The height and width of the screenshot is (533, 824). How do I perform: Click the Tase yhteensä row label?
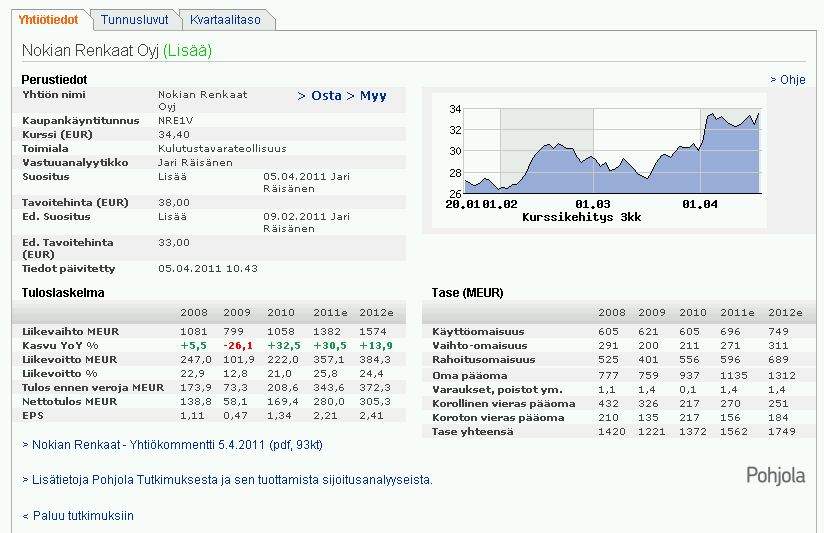click(x=473, y=432)
